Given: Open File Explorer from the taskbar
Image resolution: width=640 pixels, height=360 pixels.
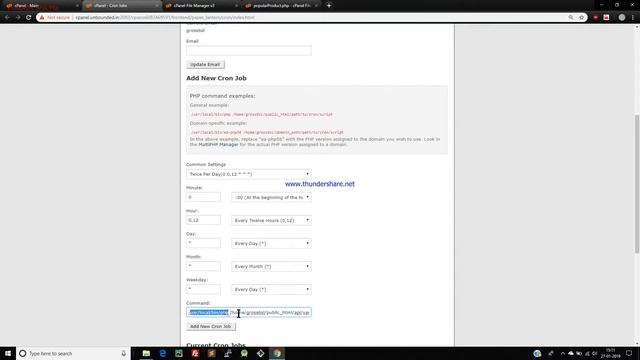Looking at the screenshot, I should (146, 353).
